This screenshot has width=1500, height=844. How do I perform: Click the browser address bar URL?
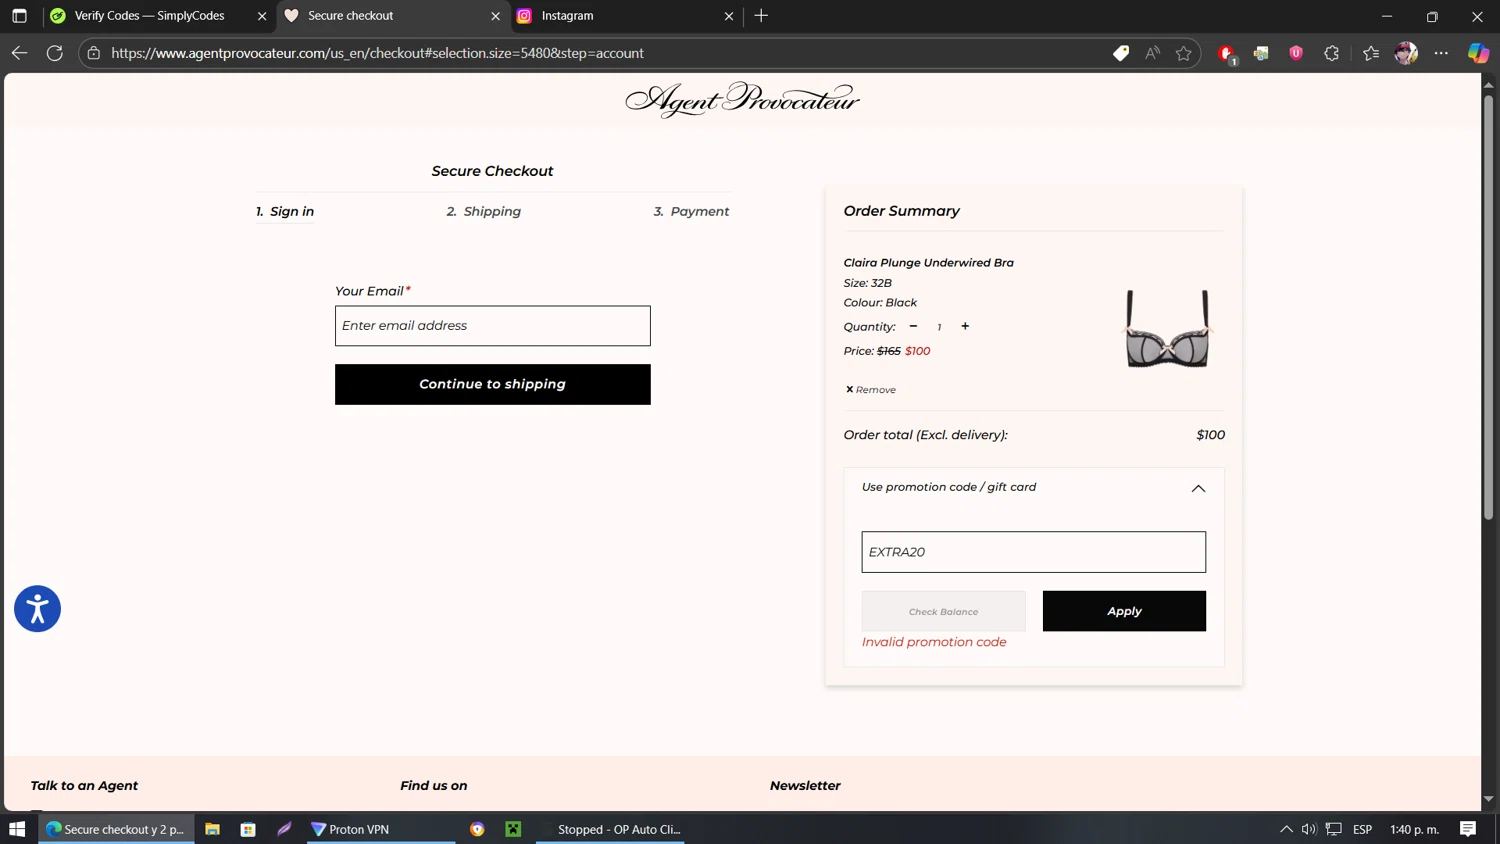tap(377, 53)
